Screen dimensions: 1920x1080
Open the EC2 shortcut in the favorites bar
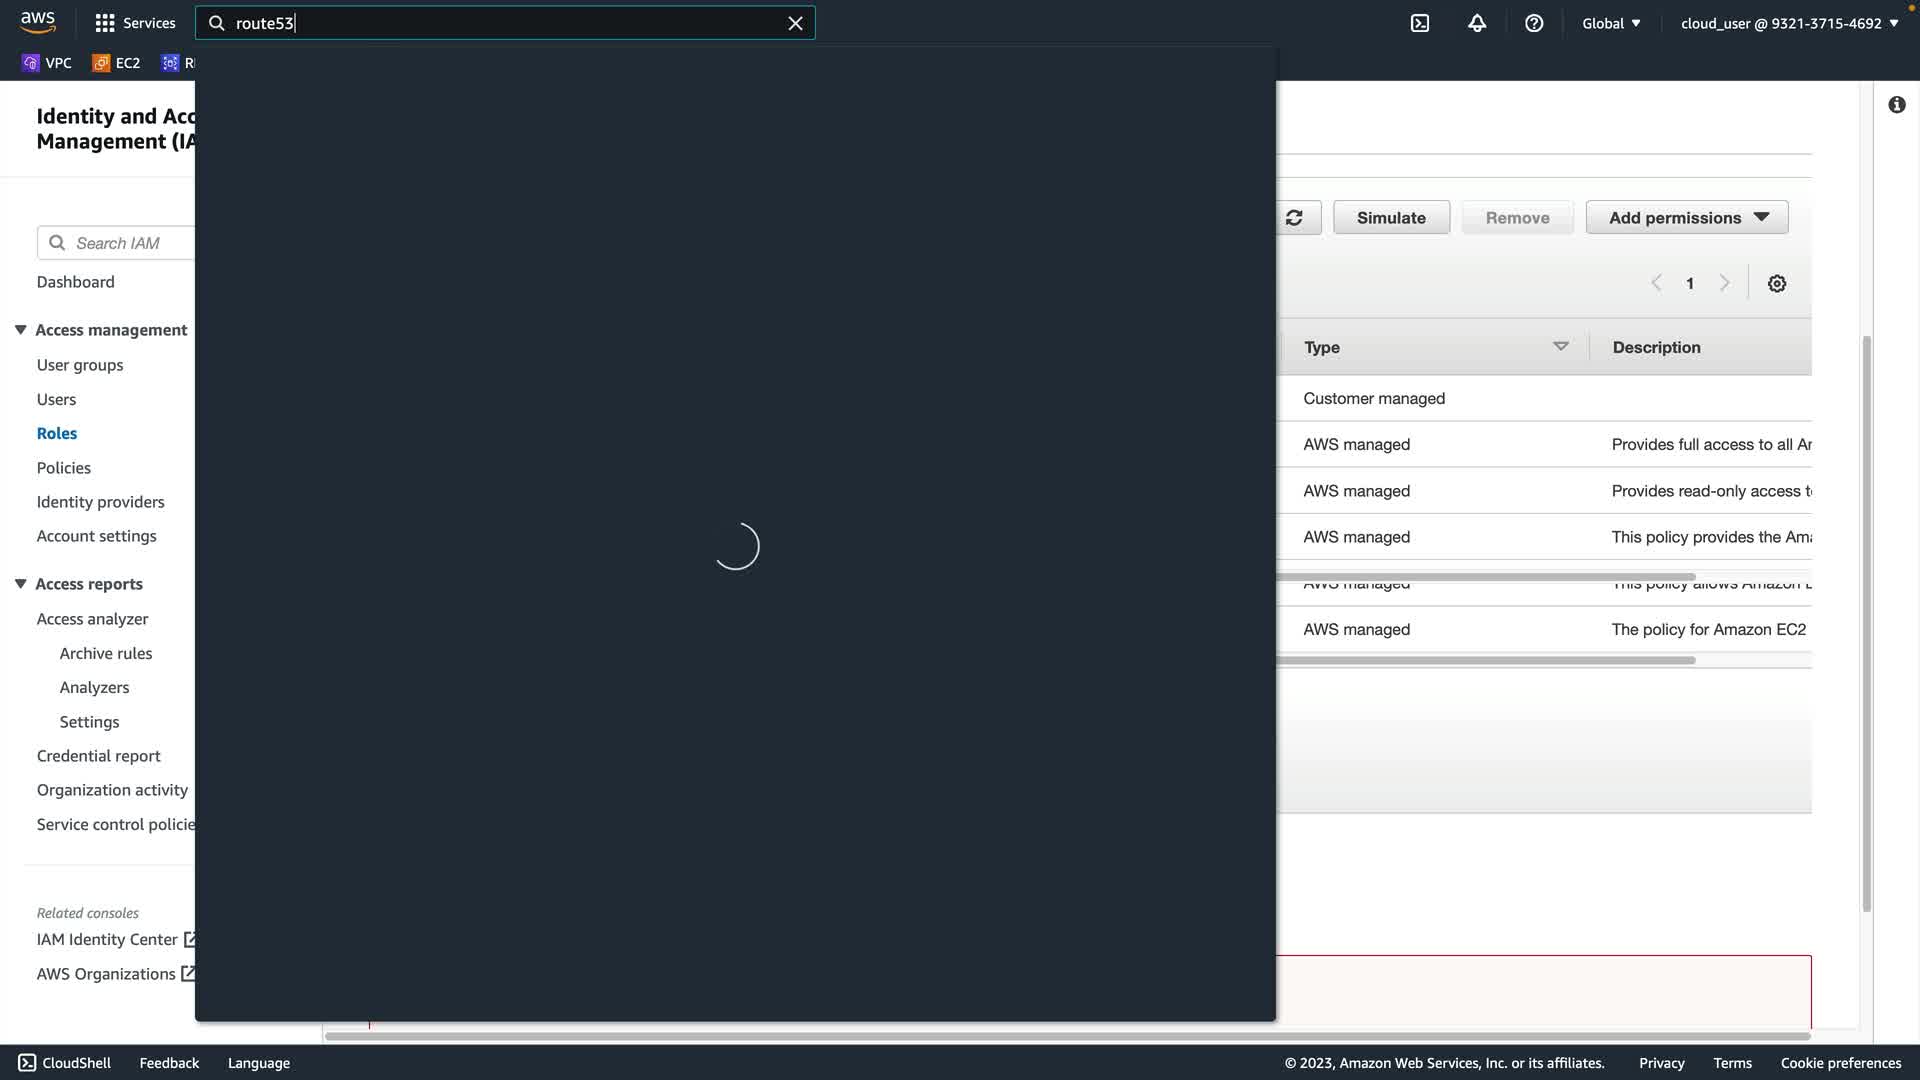(116, 63)
